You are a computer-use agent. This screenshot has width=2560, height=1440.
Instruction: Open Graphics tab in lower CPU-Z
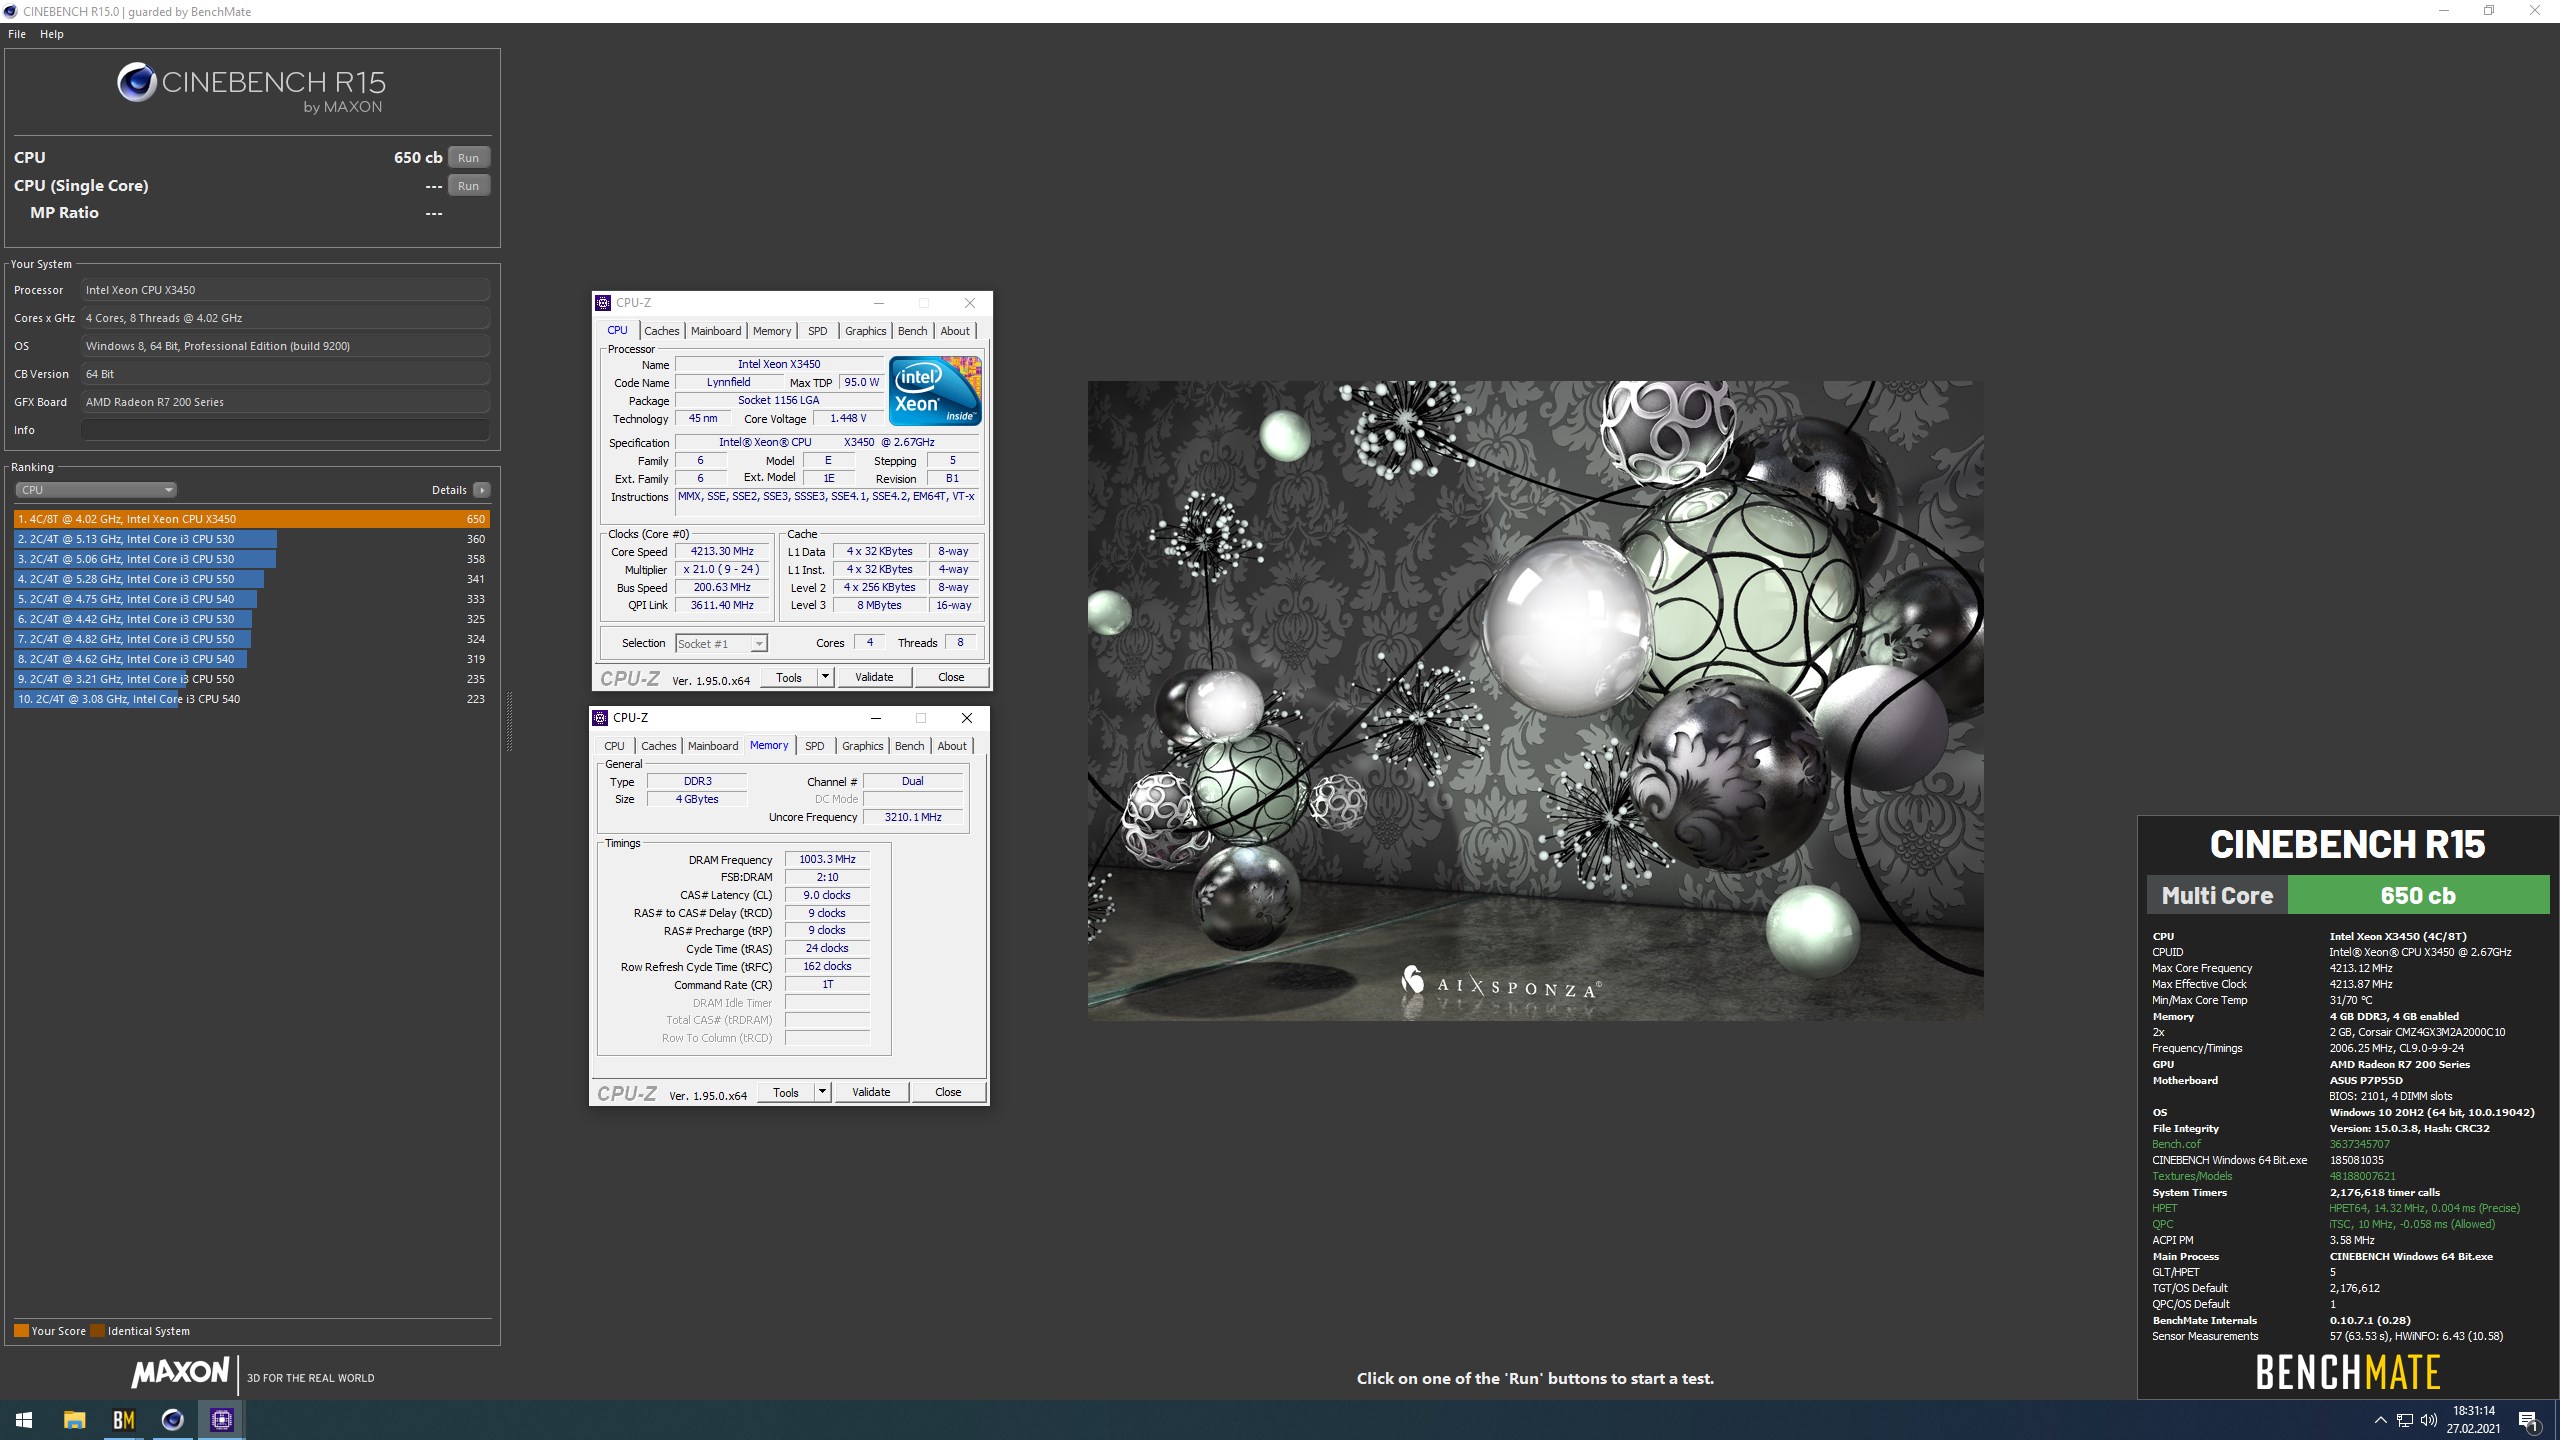tap(862, 746)
